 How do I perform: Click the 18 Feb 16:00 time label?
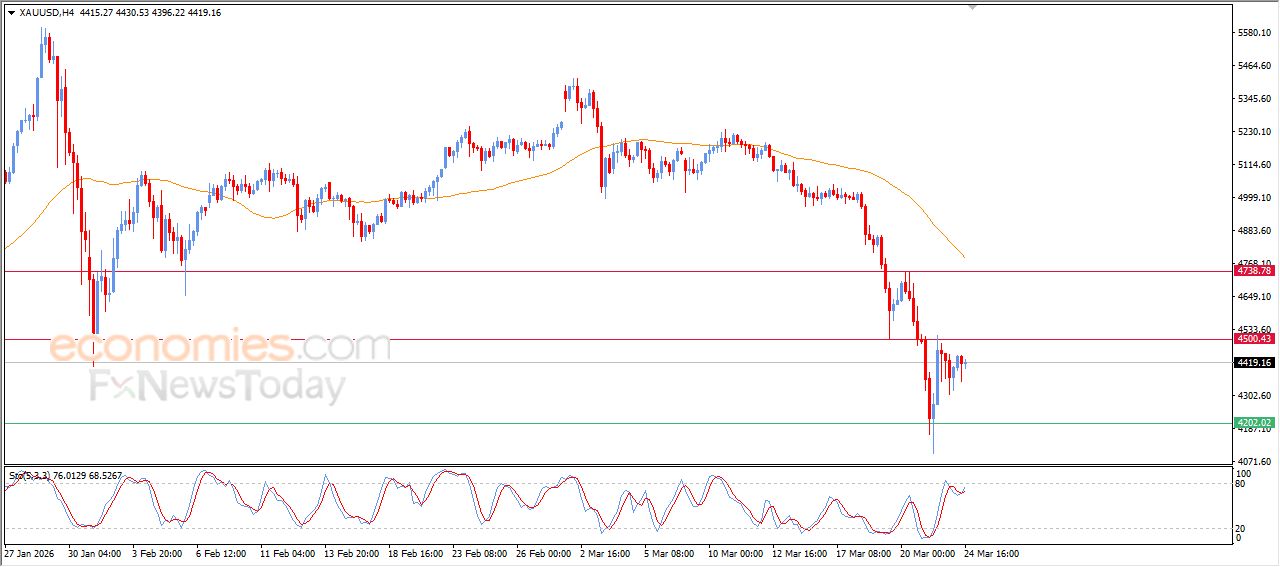pos(414,553)
